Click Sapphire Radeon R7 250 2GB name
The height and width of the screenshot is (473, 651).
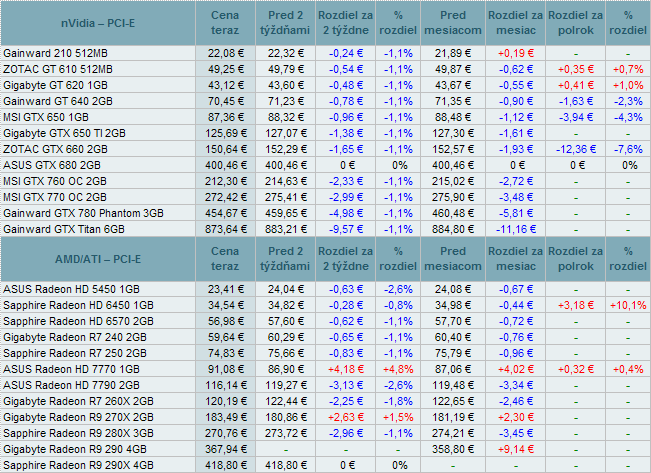click(75, 353)
